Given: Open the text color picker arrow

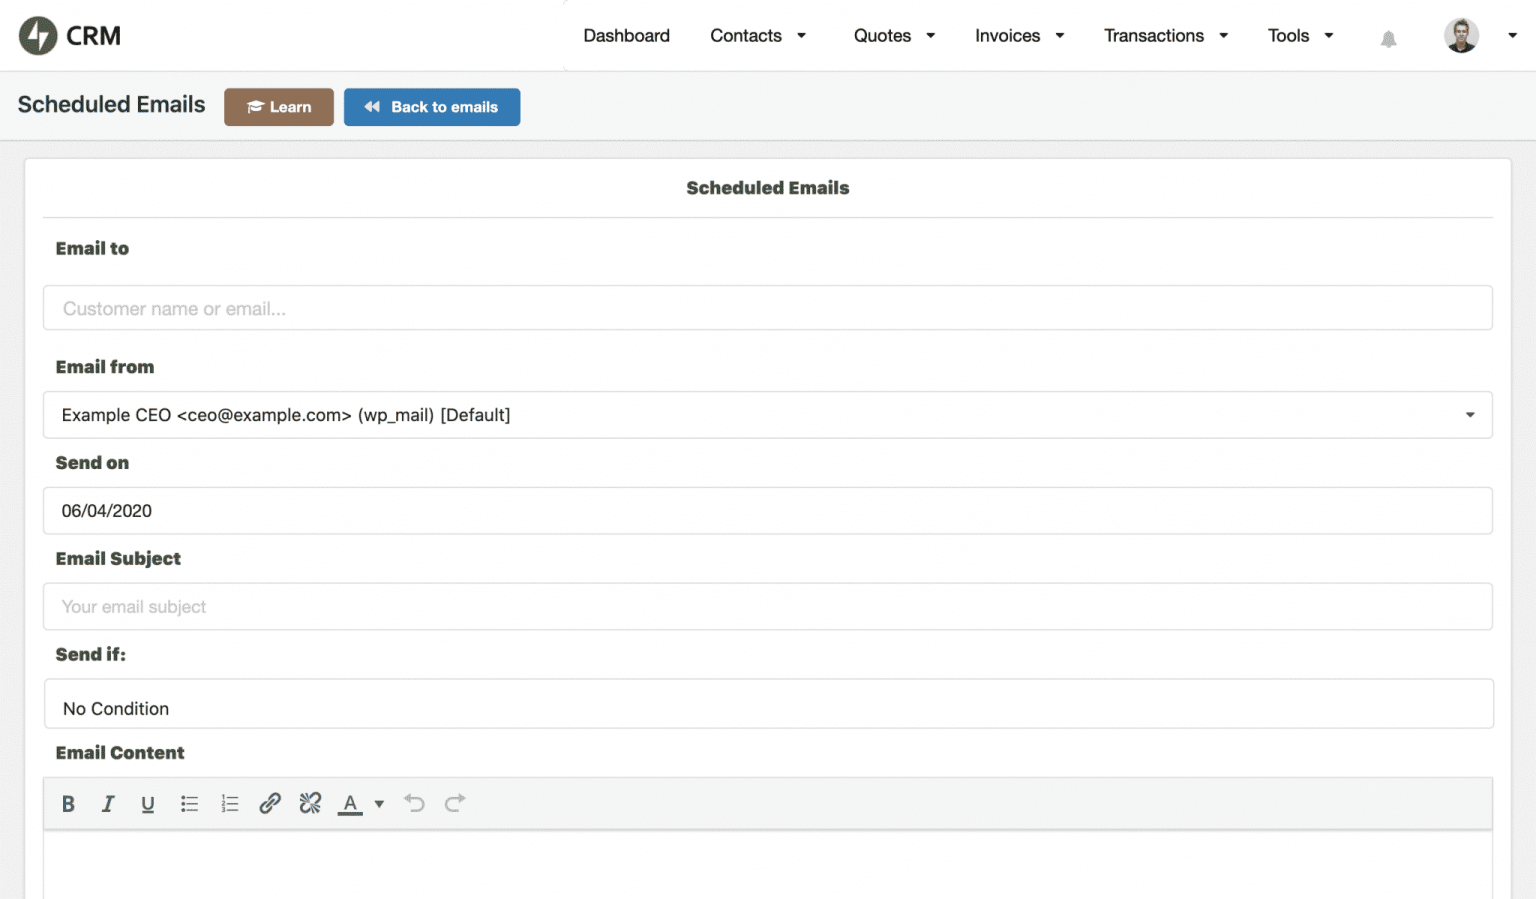Looking at the screenshot, I should (379, 803).
